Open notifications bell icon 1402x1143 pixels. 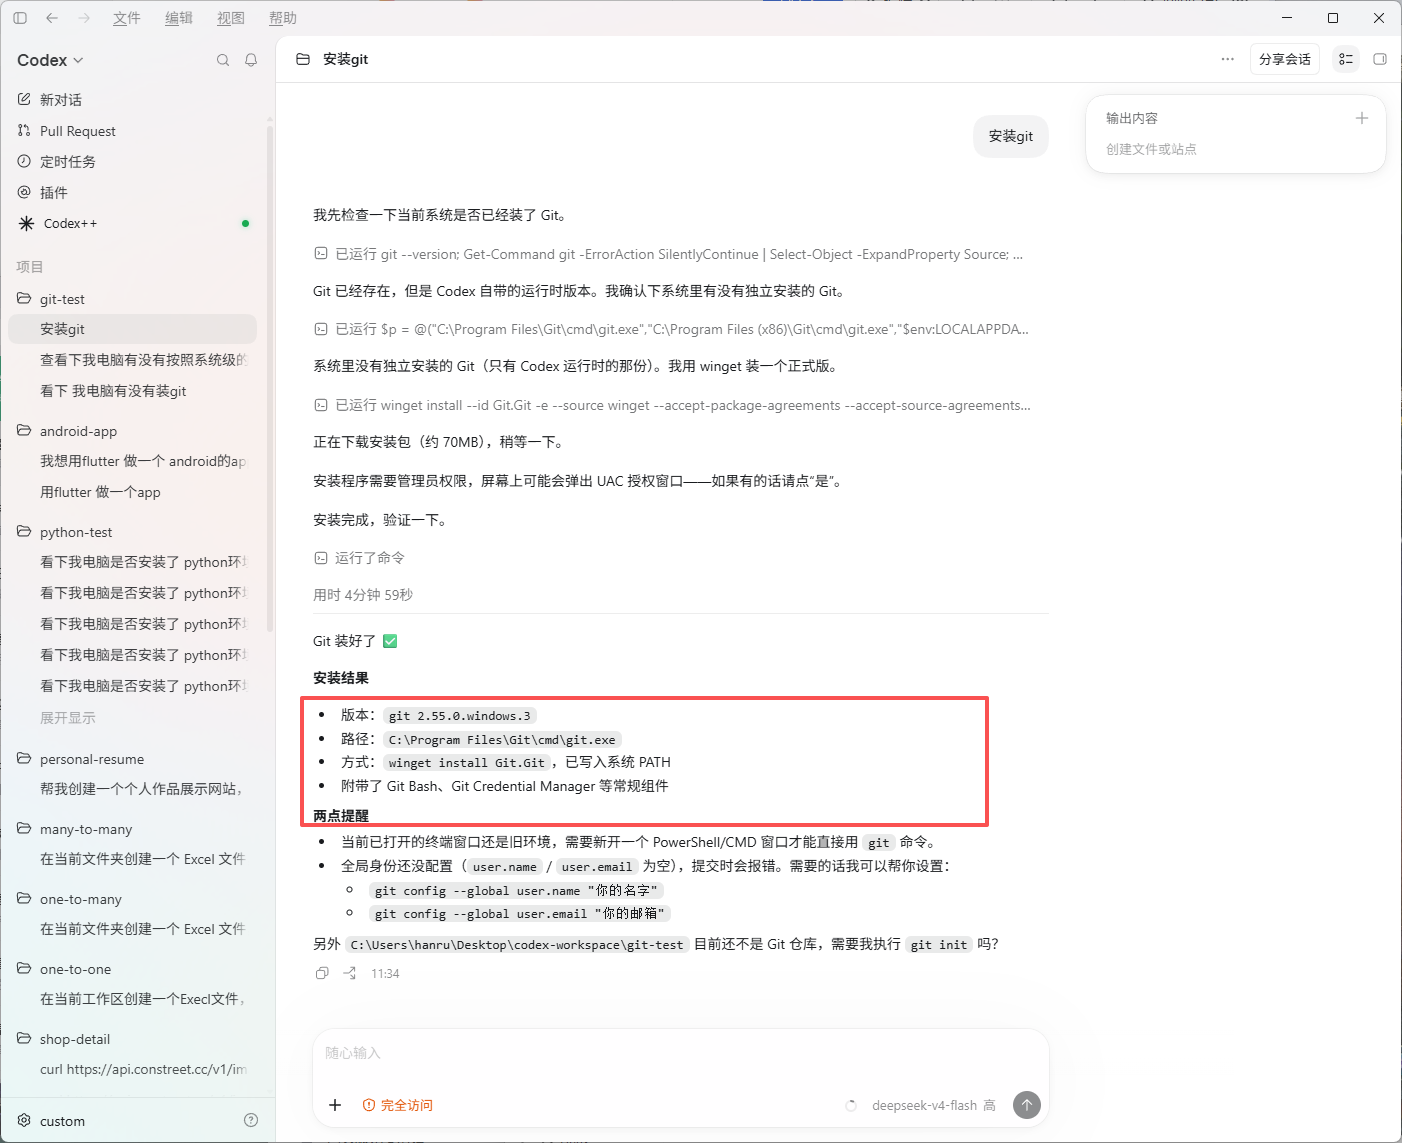pyautogui.click(x=251, y=60)
